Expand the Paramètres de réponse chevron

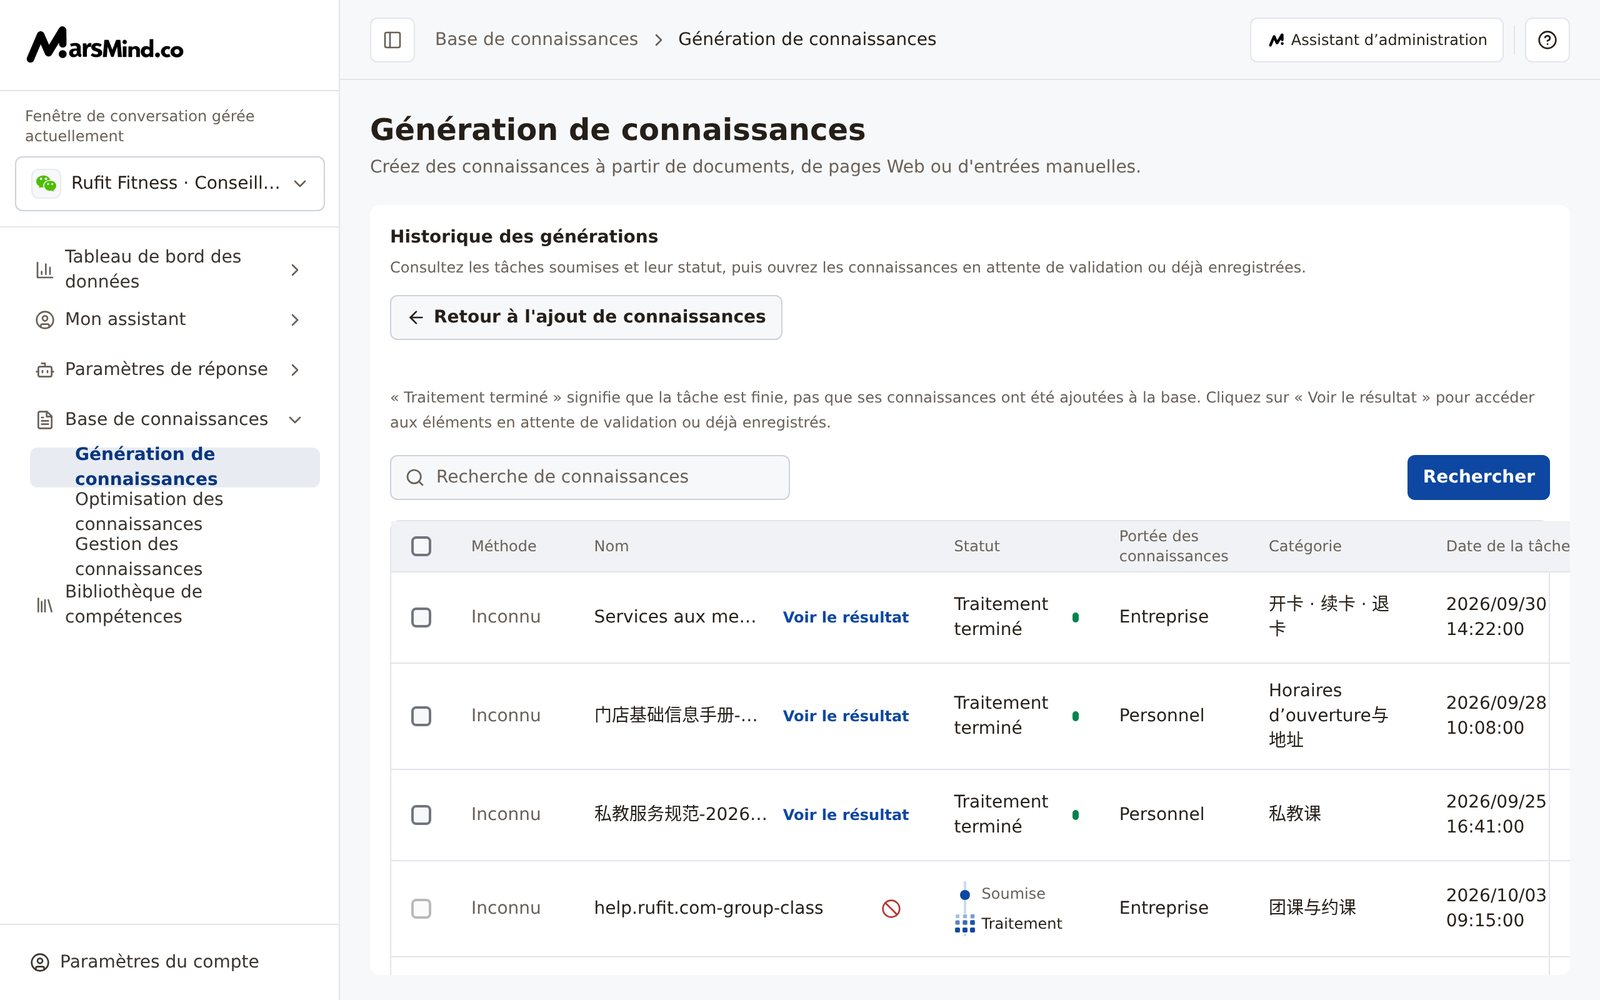pyautogui.click(x=295, y=370)
